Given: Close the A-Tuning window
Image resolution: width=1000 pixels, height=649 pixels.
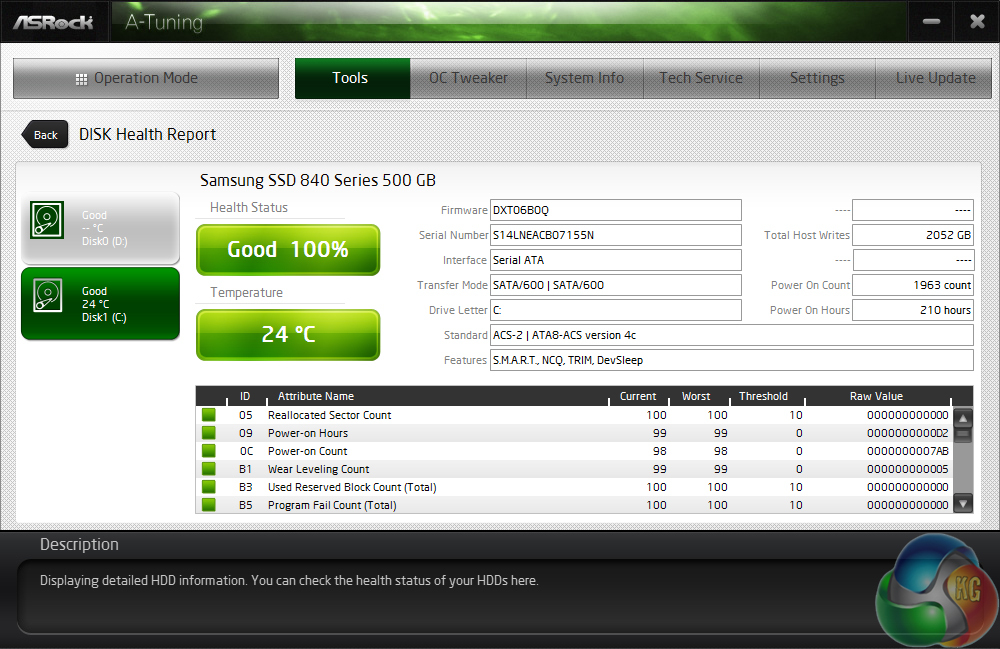Looking at the screenshot, I should point(977,22).
